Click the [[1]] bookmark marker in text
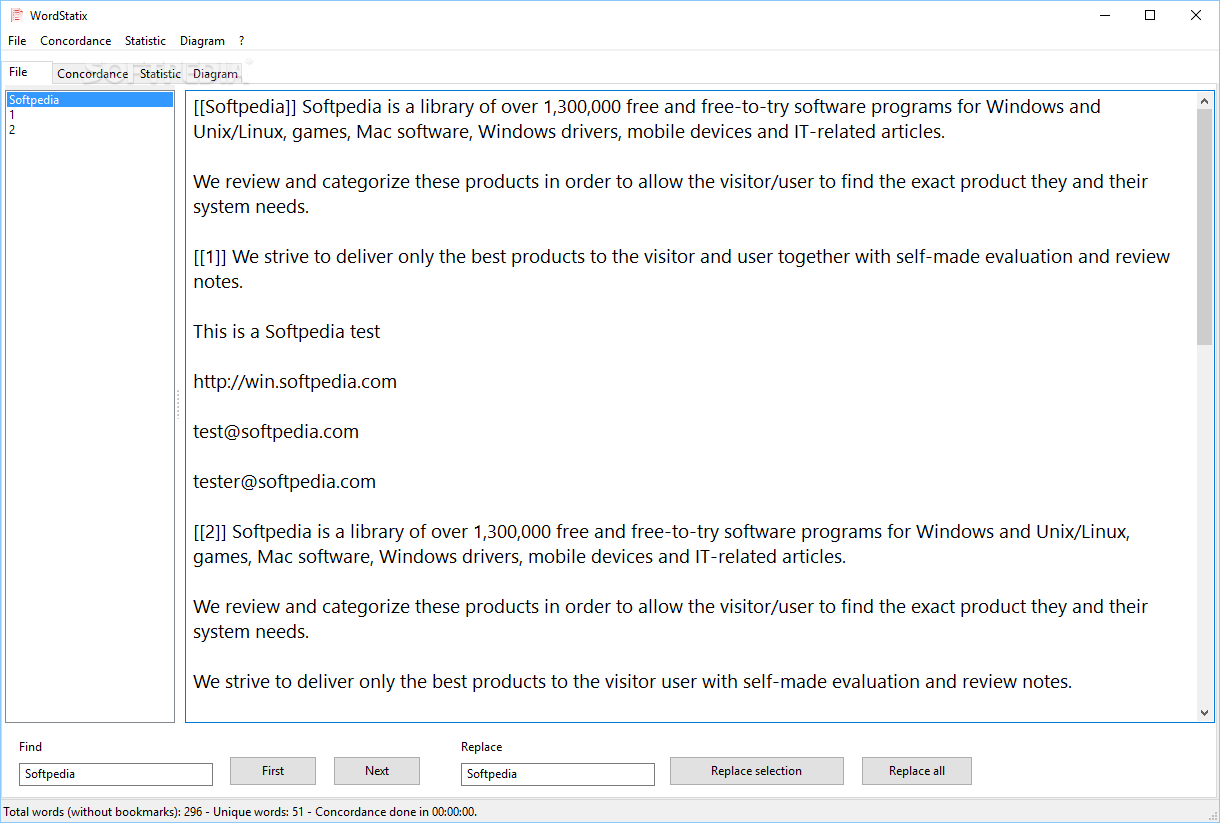 pyautogui.click(x=210, y=257)
